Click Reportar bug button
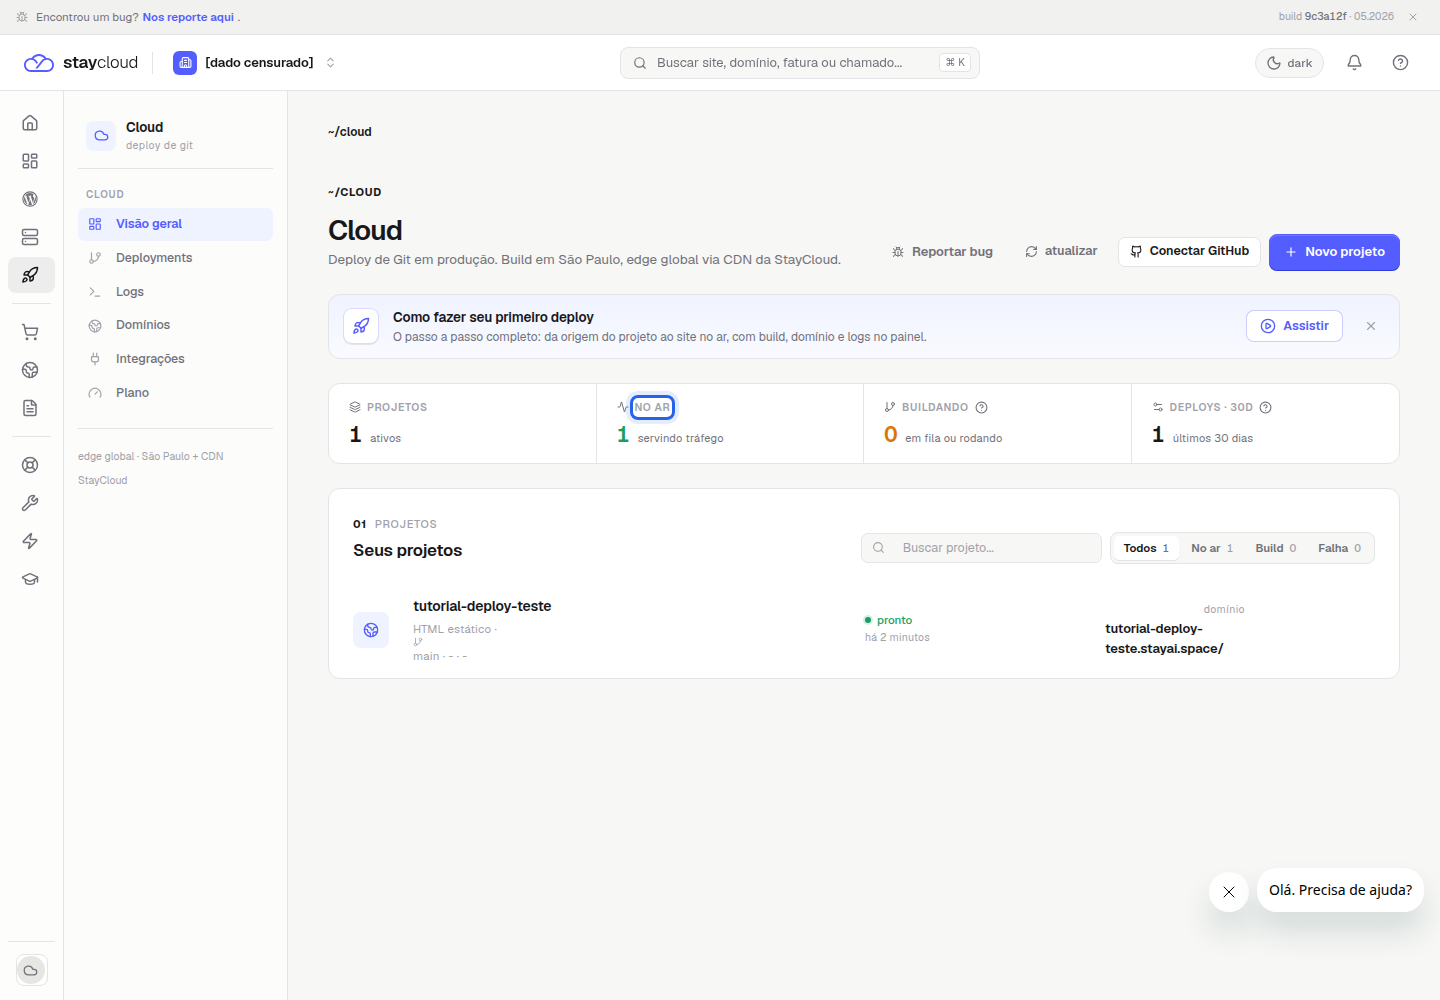 pyautogui.click(x=942, y=252)
